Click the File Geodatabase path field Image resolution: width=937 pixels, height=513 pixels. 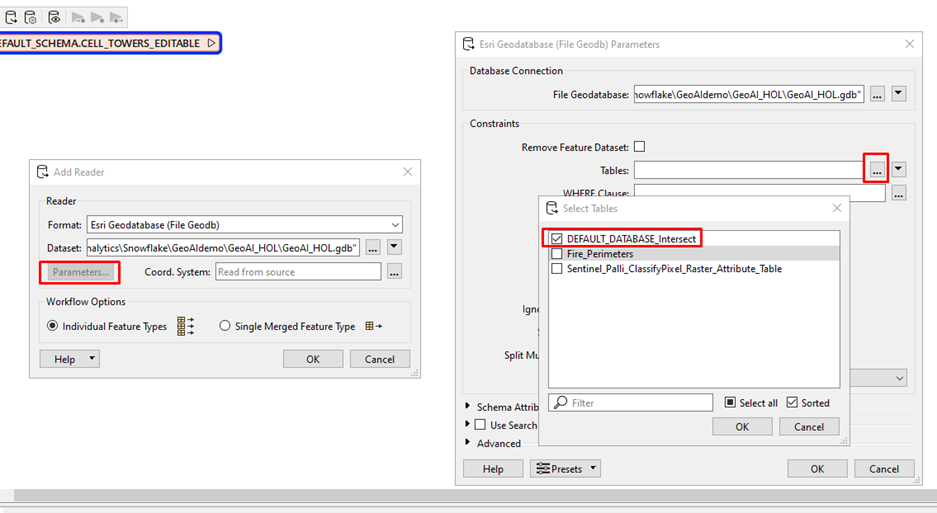749,94
